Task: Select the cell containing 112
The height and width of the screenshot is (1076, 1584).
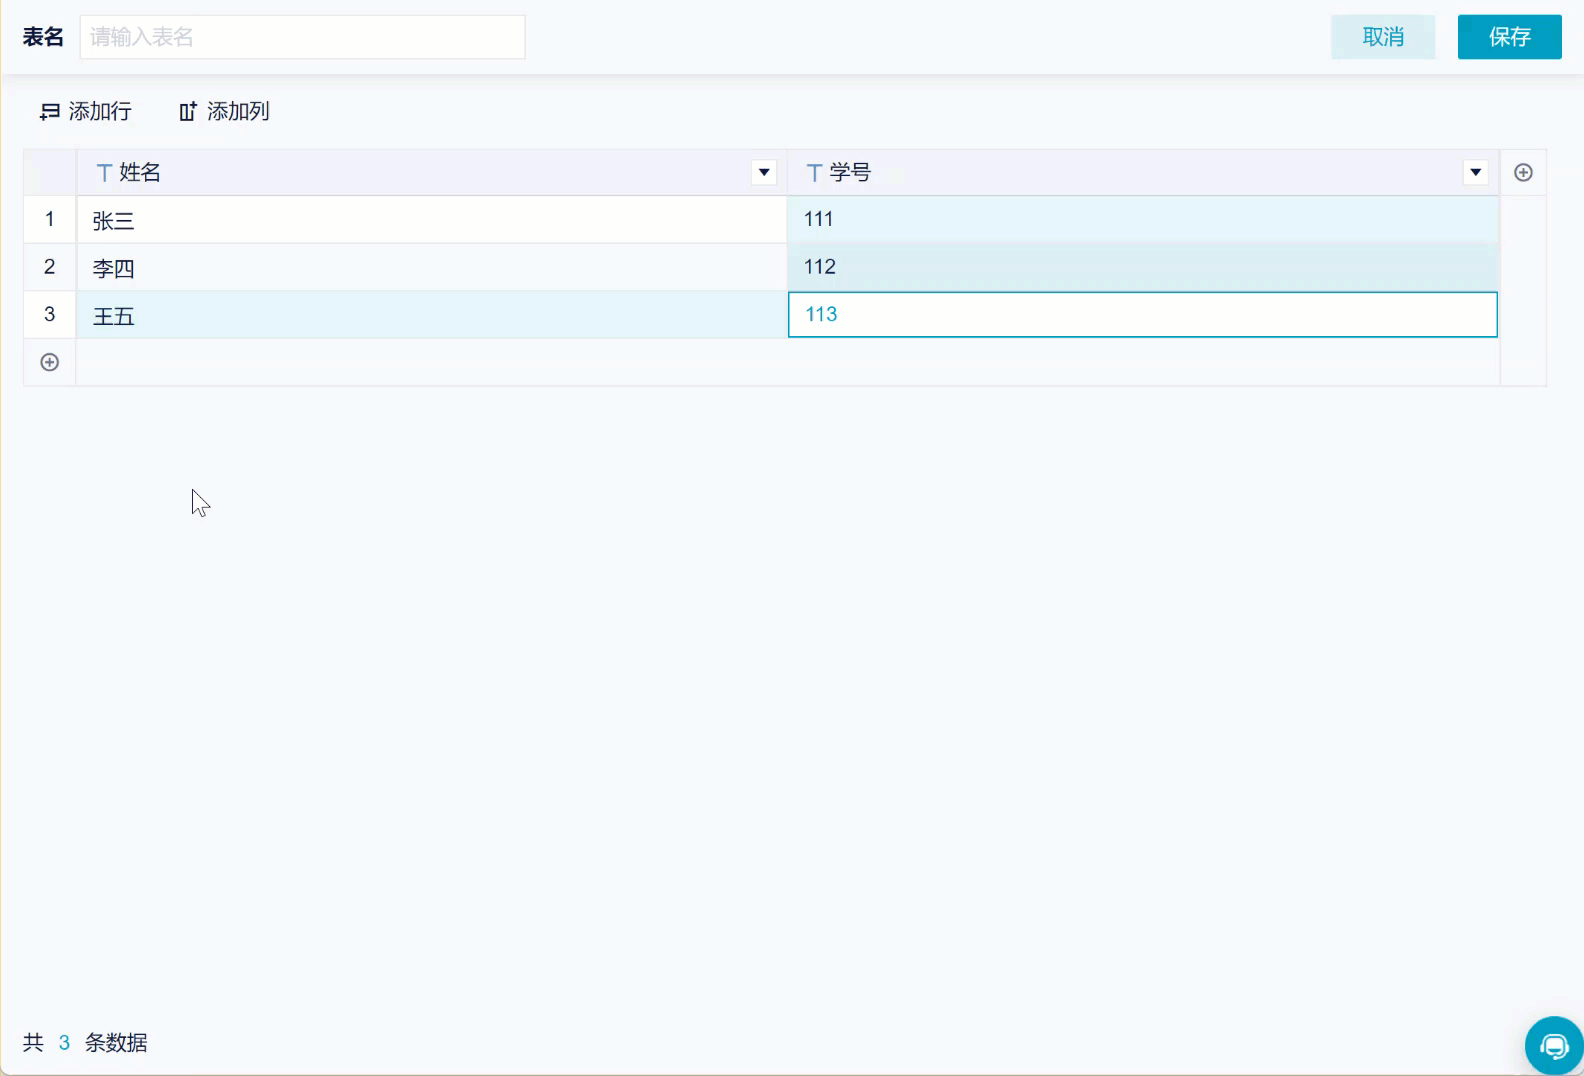Action: (x=1143, y=267)
